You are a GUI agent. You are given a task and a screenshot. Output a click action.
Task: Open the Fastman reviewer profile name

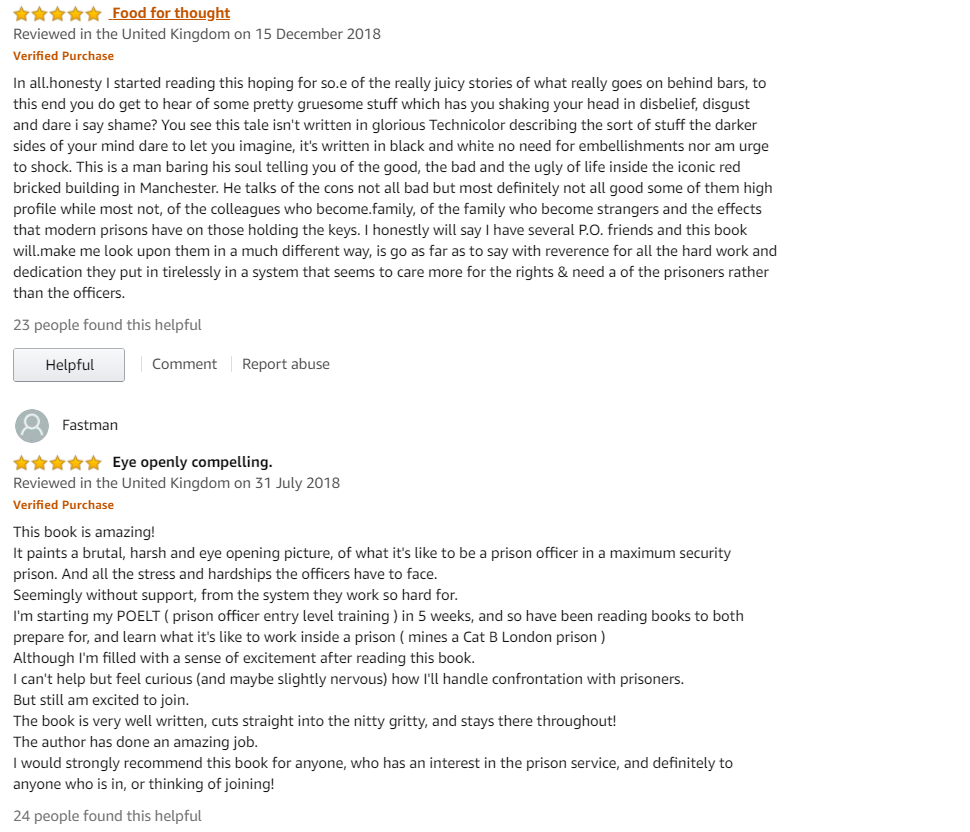click(x=90, y=425)
